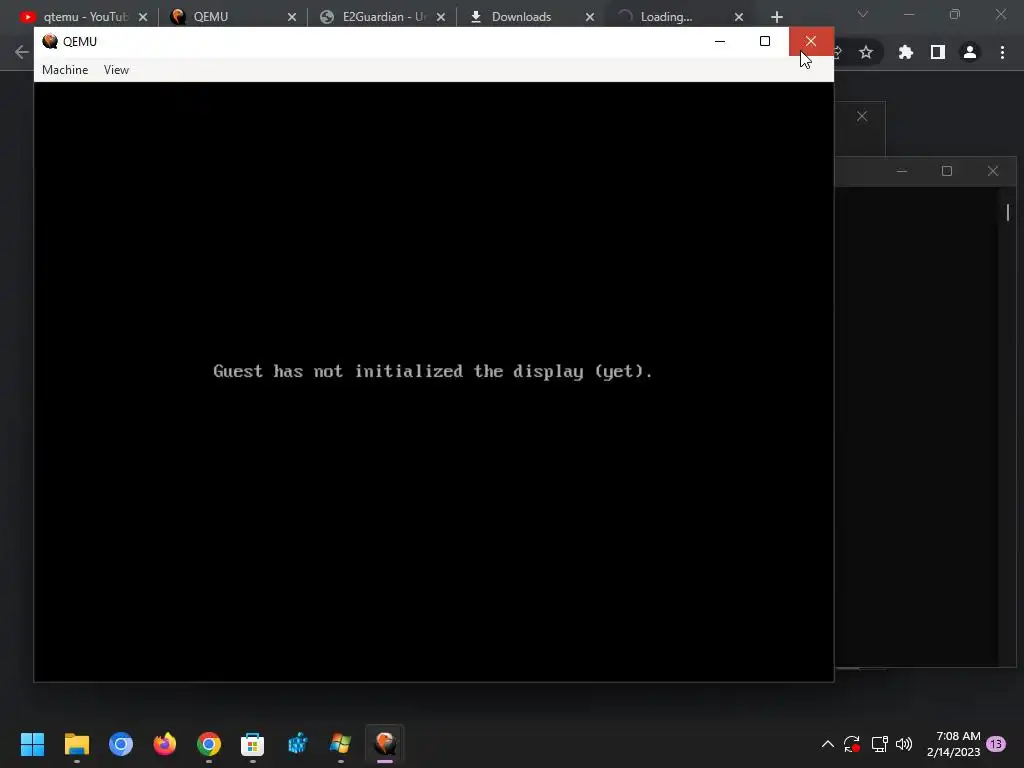Screen dimensions: 1024x768
Task: Show hidden system tray icons
Action: [827, 744]
